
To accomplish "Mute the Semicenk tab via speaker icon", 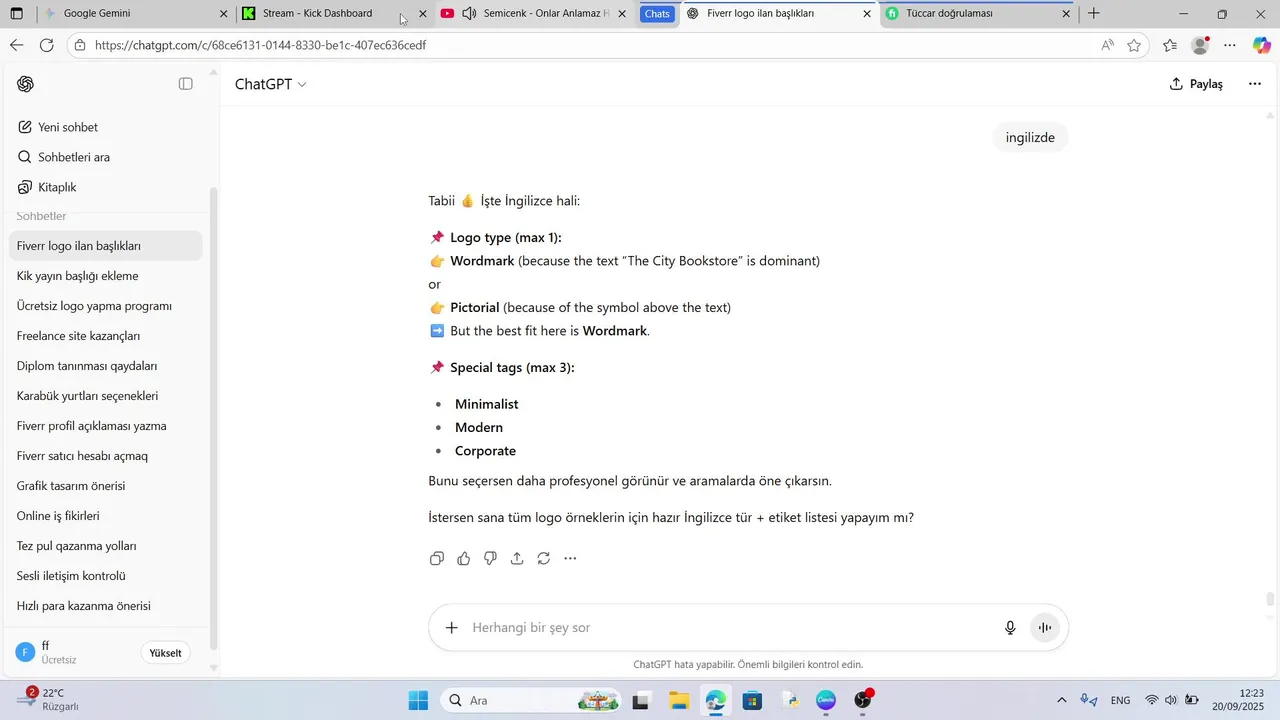I will pos(469,14).
